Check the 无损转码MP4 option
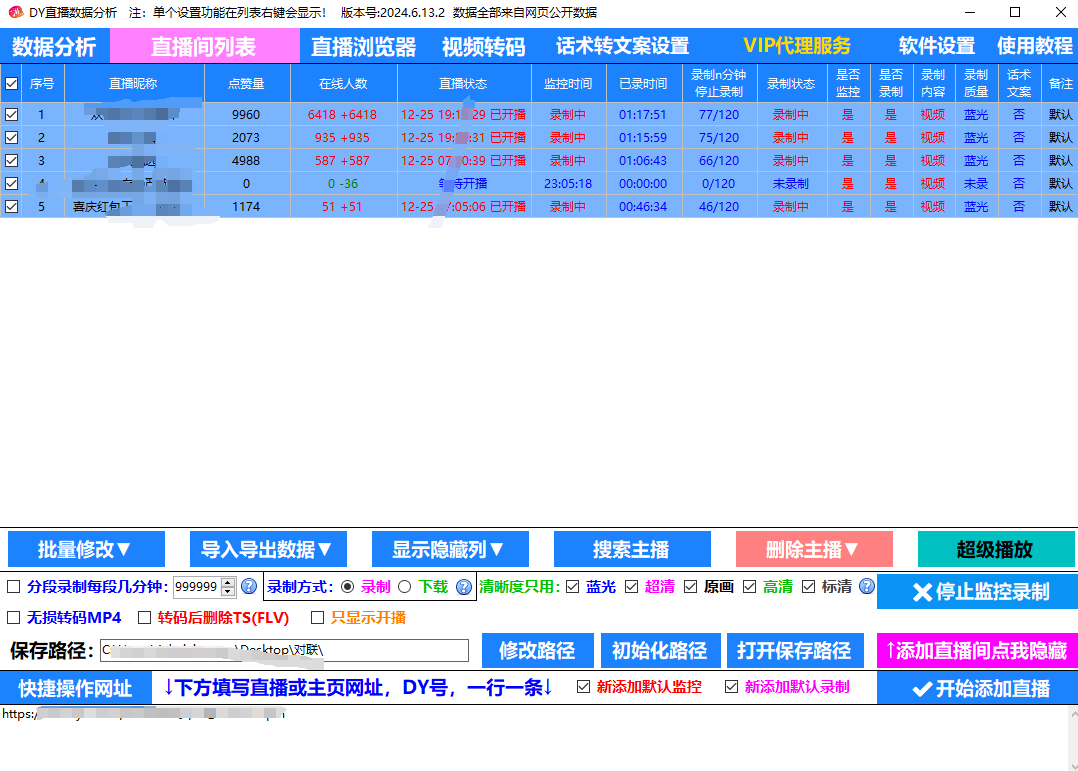 (14, 618)
